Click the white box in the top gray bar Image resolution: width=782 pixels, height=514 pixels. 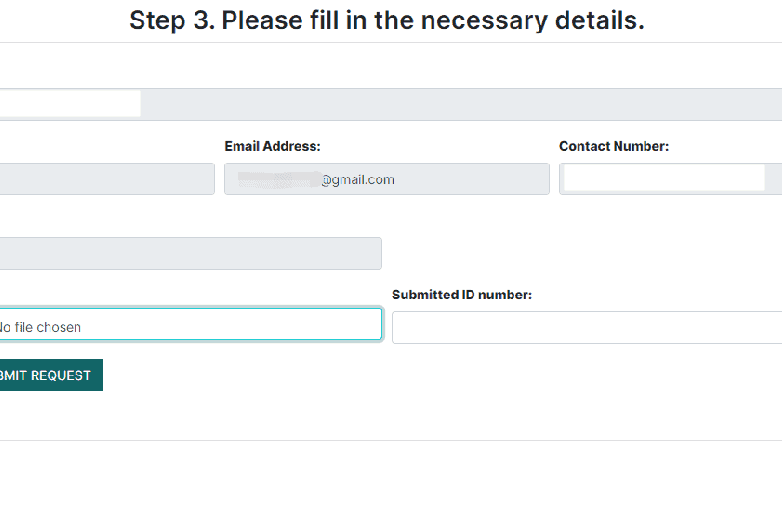[70, 103]
